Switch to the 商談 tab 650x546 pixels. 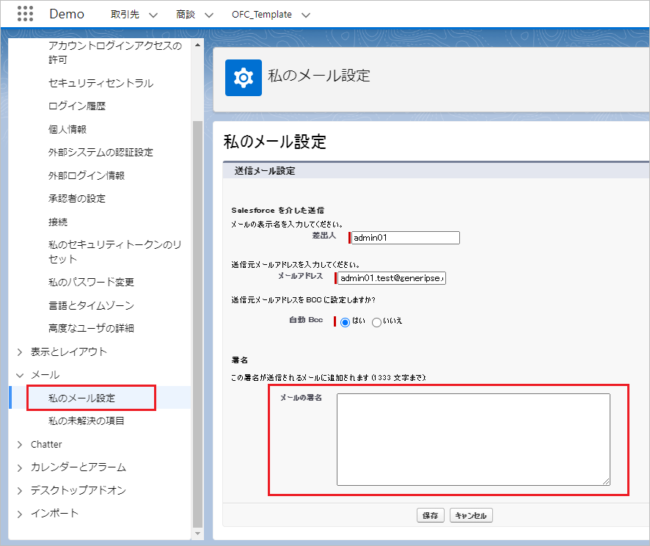click(185, 15)
